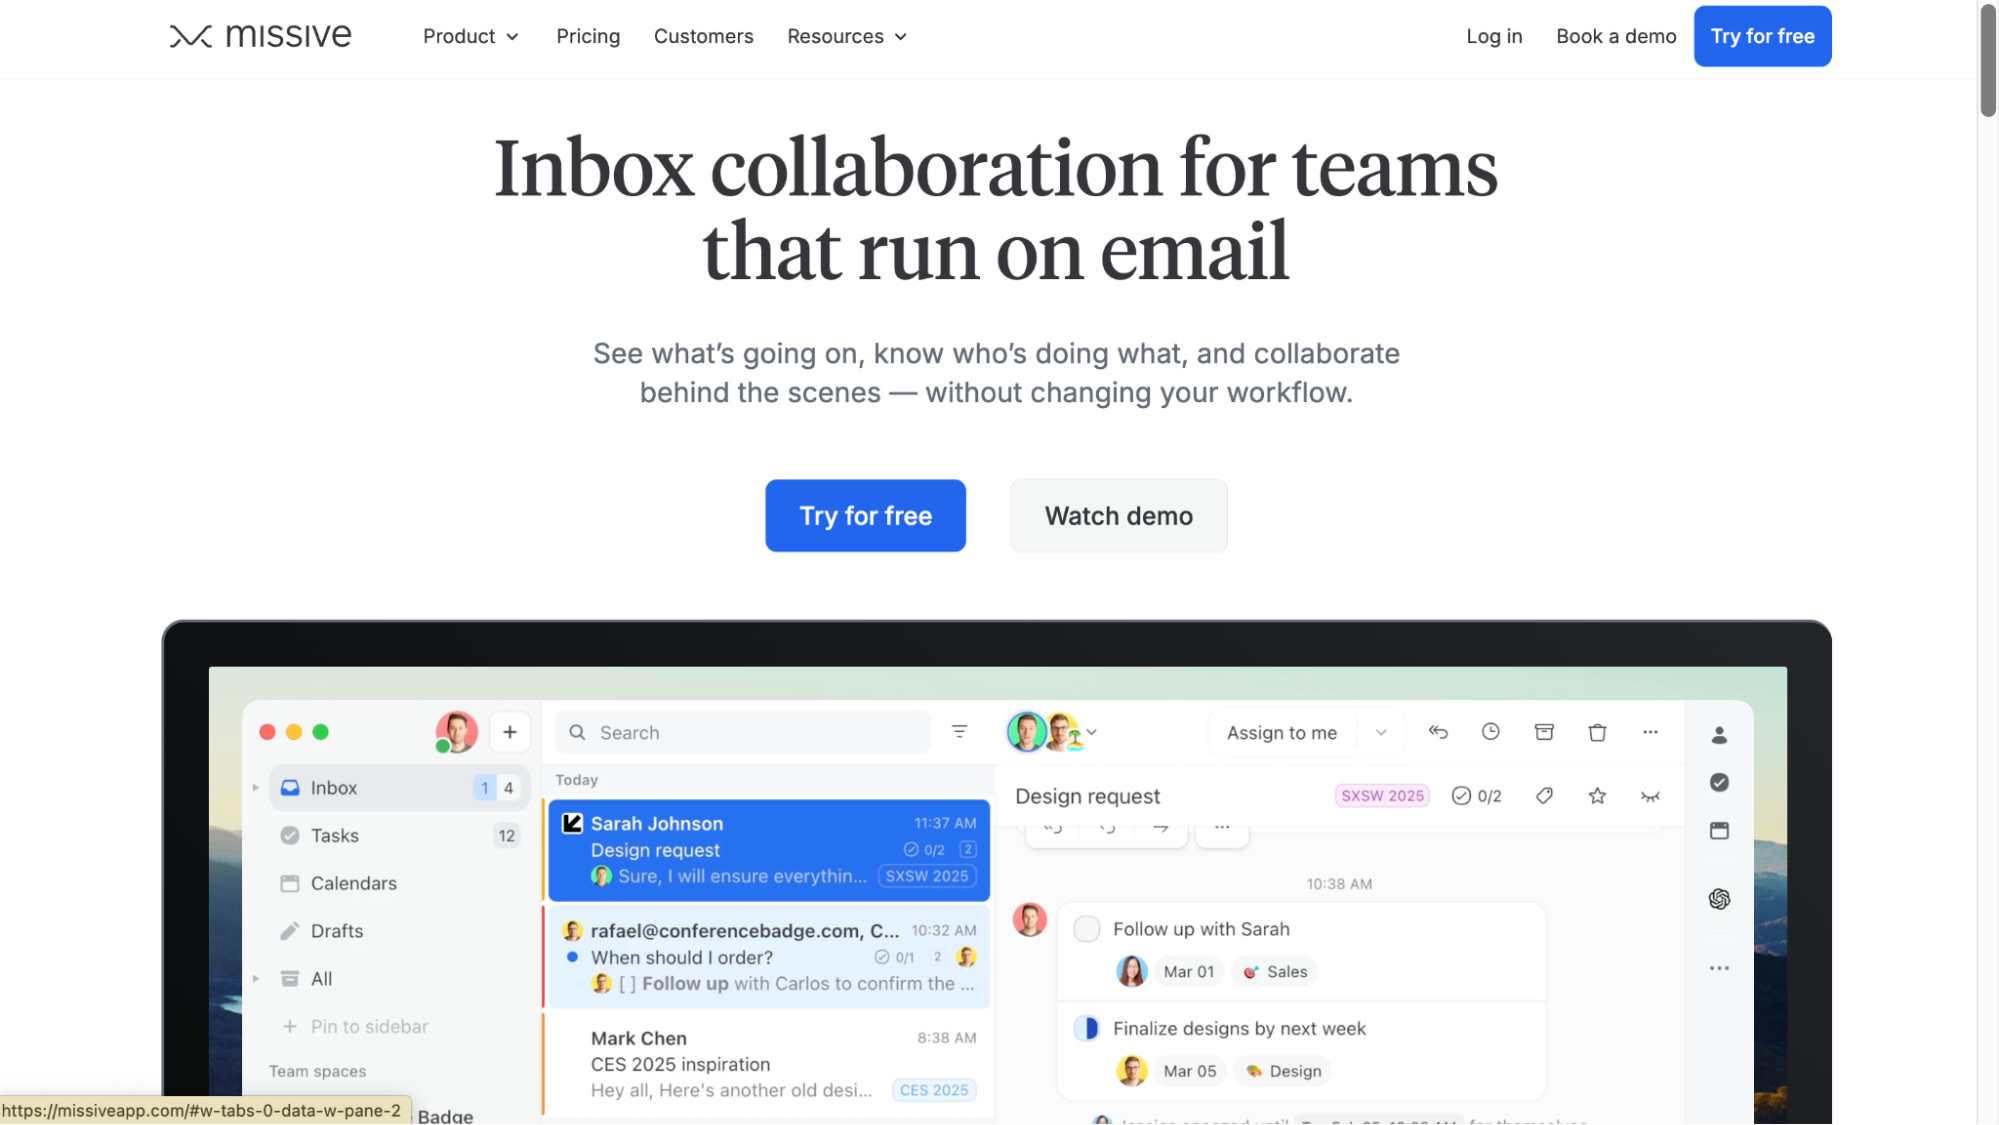This screenshot has height=1125, width=1999.
Task: Toggle the Finalize designs task status circle
Action: [1086, 1028]
